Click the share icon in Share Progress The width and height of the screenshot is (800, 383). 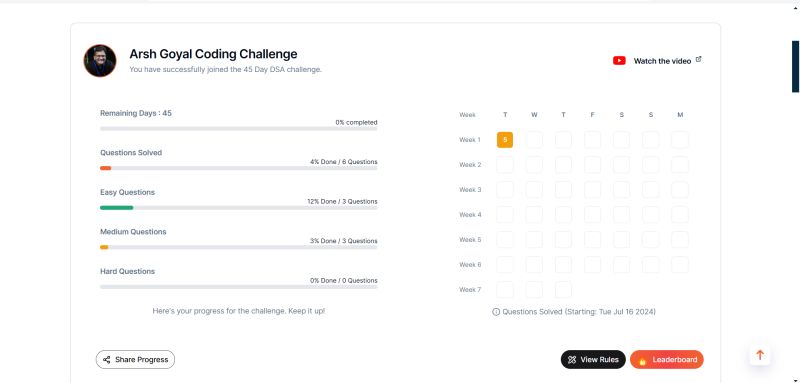tap(107, 360)
